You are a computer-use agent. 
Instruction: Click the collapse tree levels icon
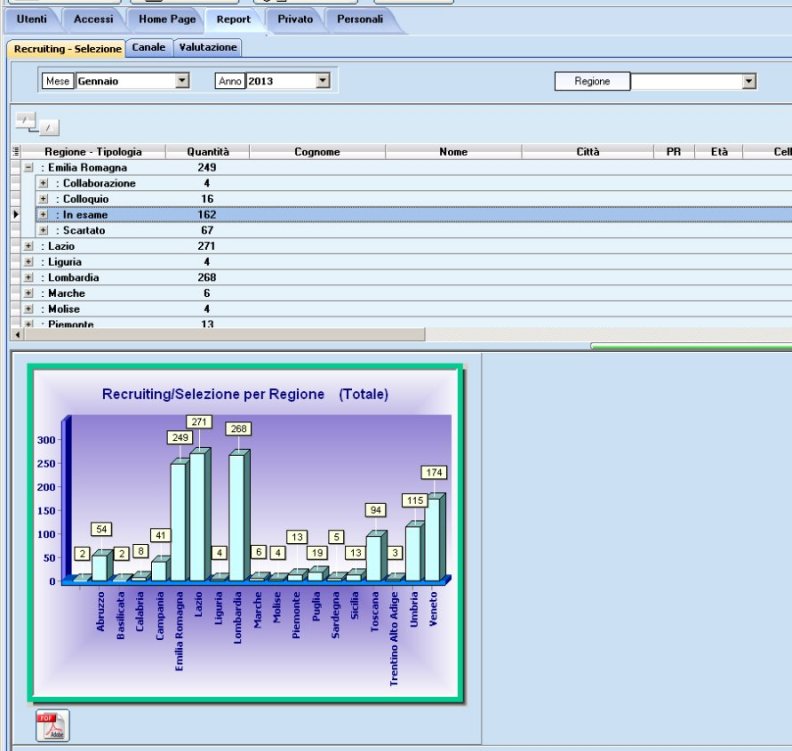50,128
